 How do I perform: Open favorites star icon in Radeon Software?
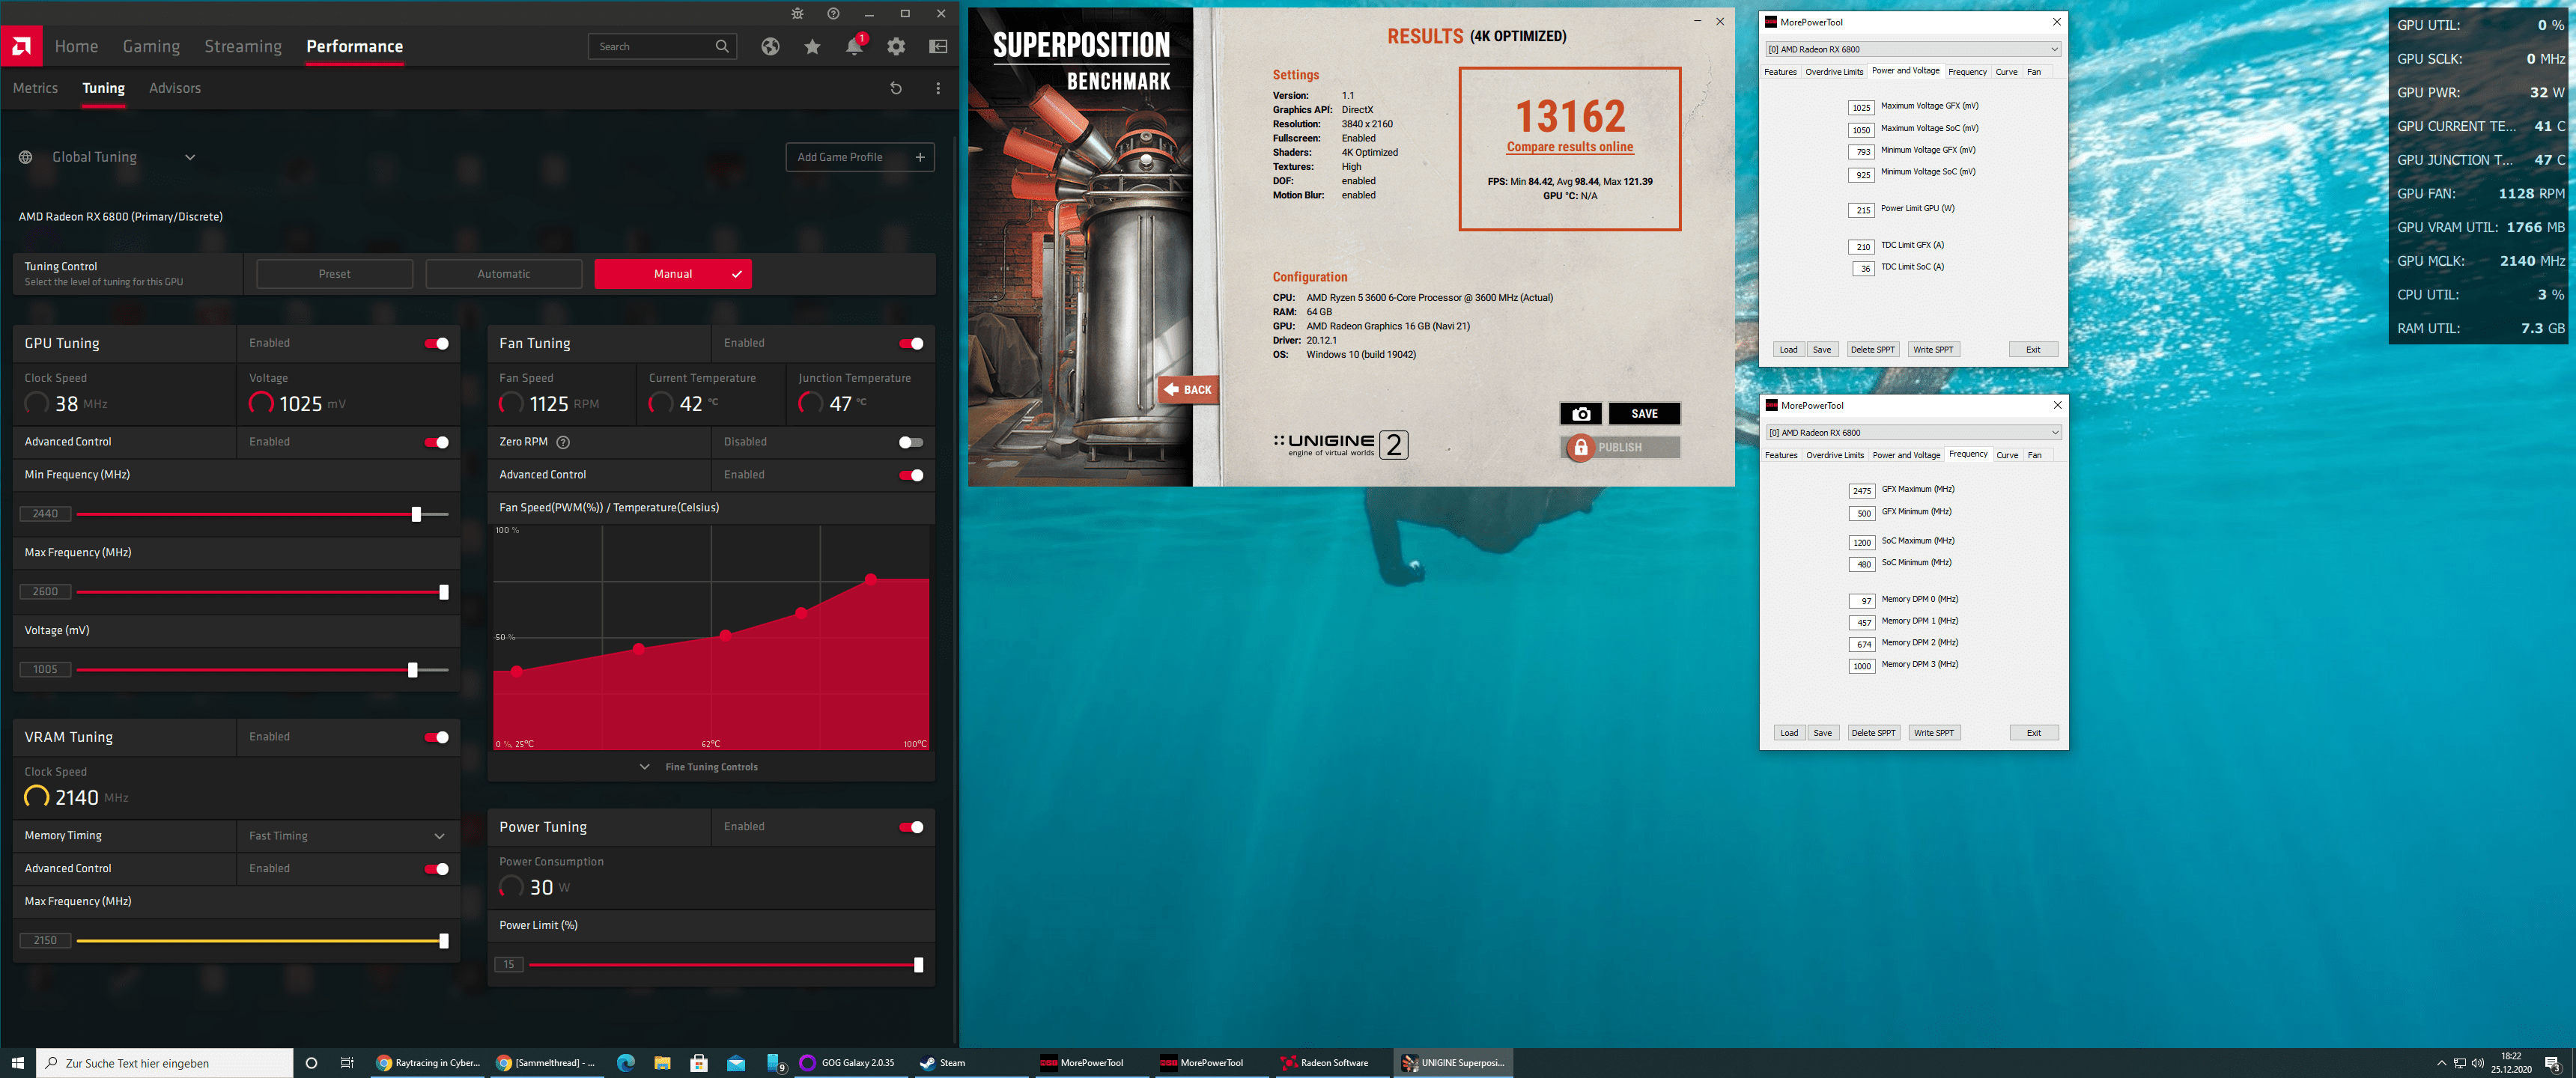click(x=812, y=46)
